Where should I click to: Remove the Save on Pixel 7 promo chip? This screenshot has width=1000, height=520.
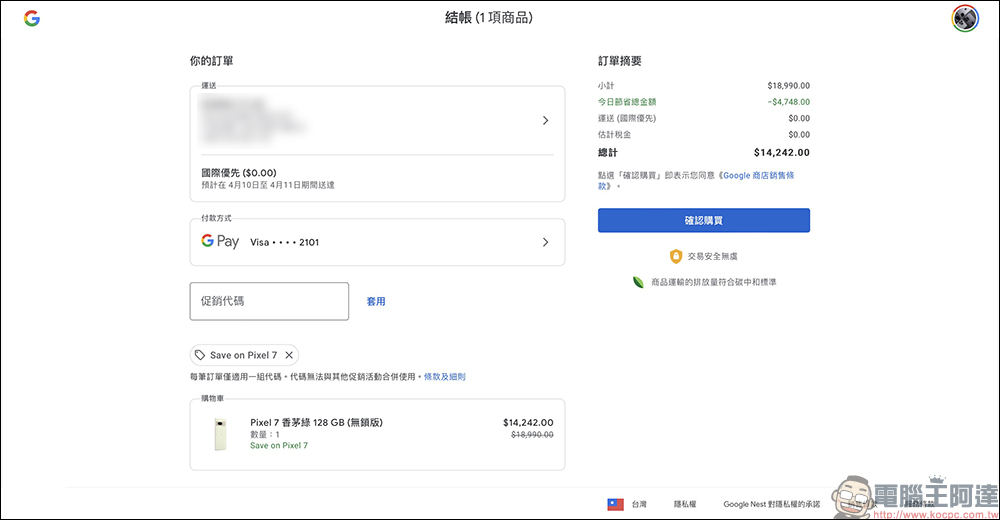(289, 355)
